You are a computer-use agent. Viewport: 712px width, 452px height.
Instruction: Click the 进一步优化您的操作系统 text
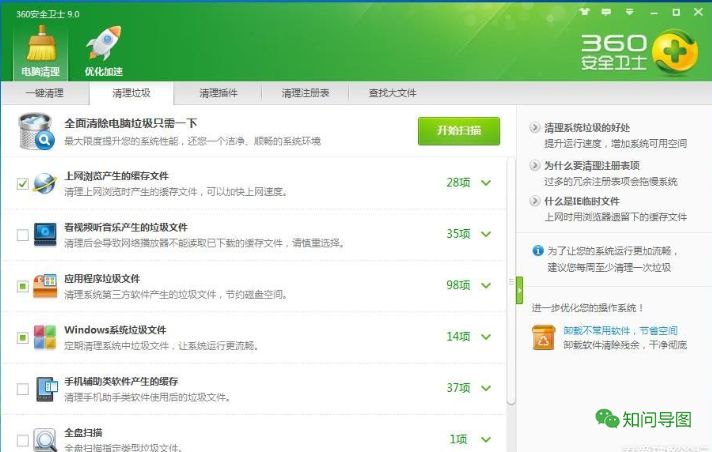tap(588, 308)
